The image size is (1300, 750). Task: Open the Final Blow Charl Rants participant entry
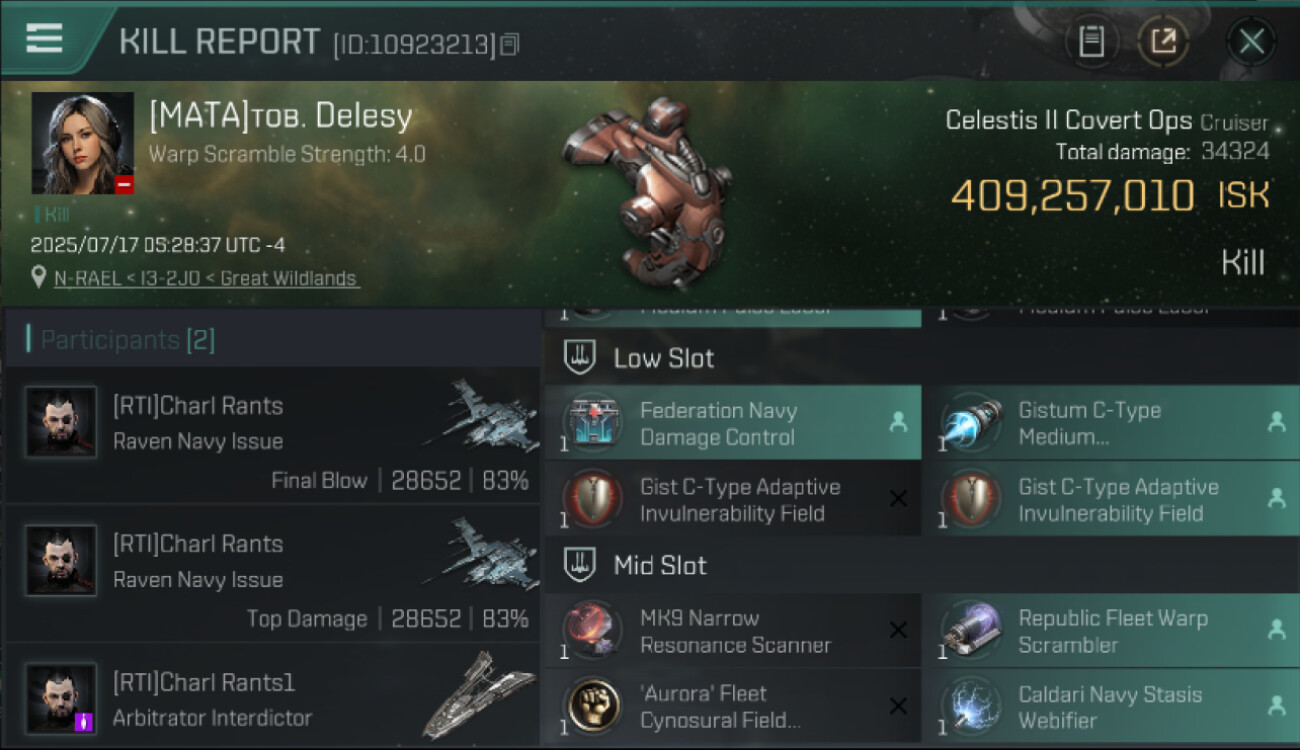[272, 436]
